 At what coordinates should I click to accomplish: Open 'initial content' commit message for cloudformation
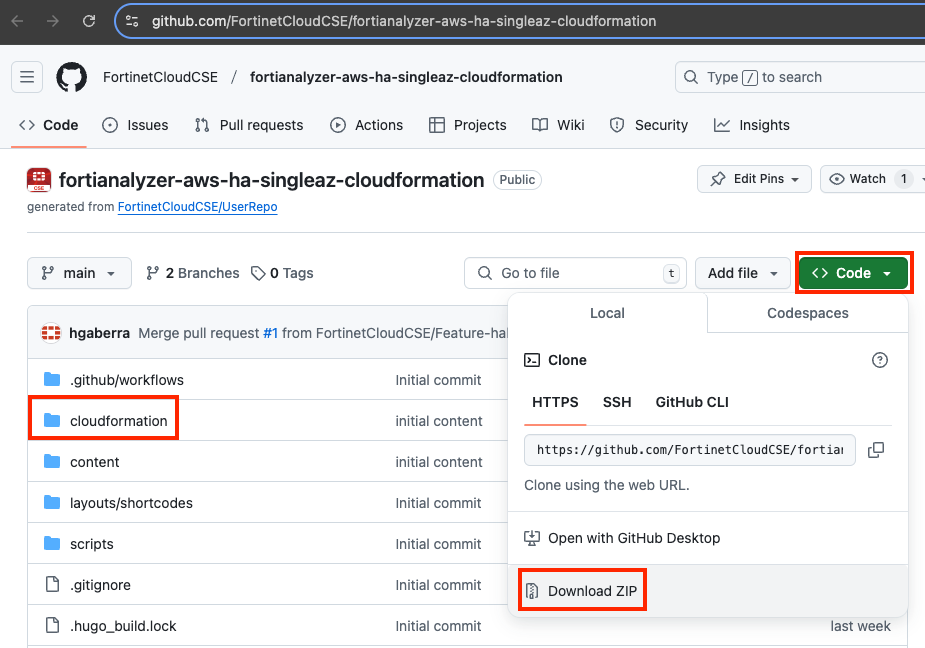[439, 421]
